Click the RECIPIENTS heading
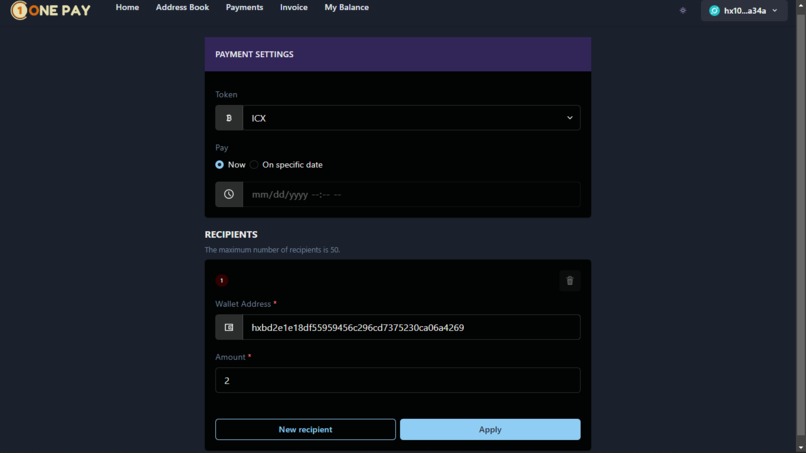Viewport: 806px width, 453px height. tap(231, 234)
